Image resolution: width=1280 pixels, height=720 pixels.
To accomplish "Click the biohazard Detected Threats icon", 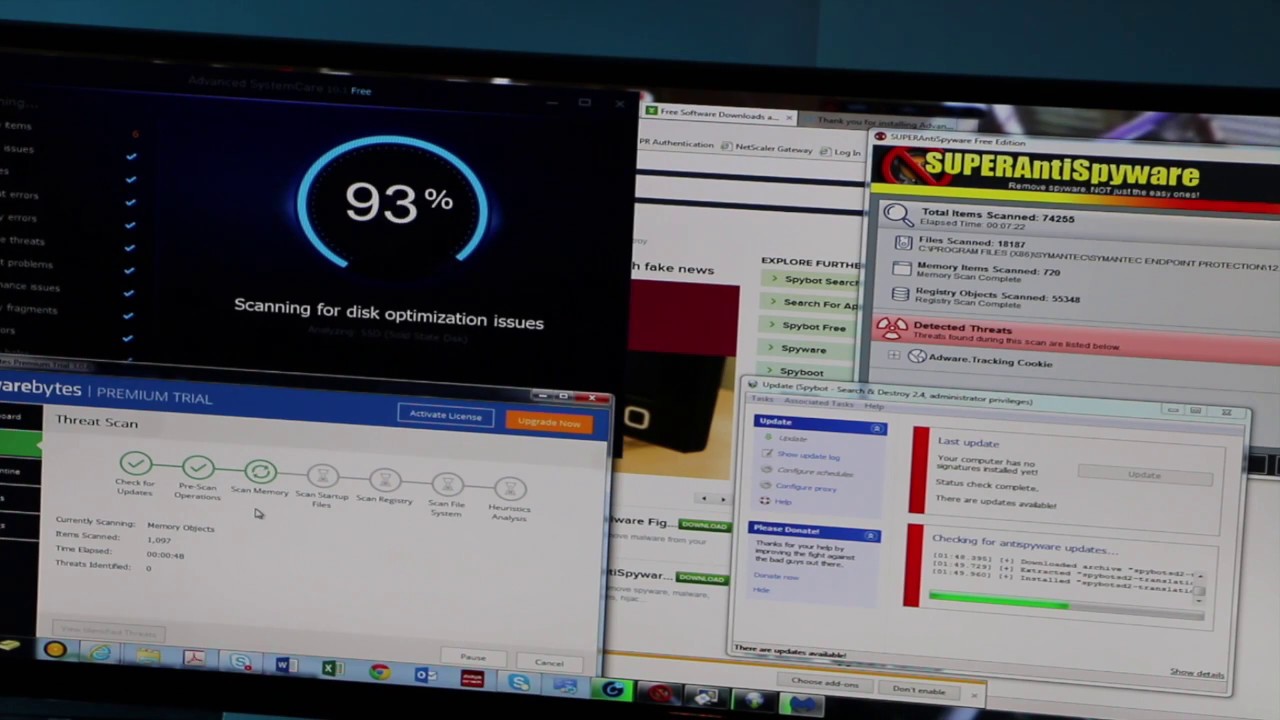I will (892, 327).
